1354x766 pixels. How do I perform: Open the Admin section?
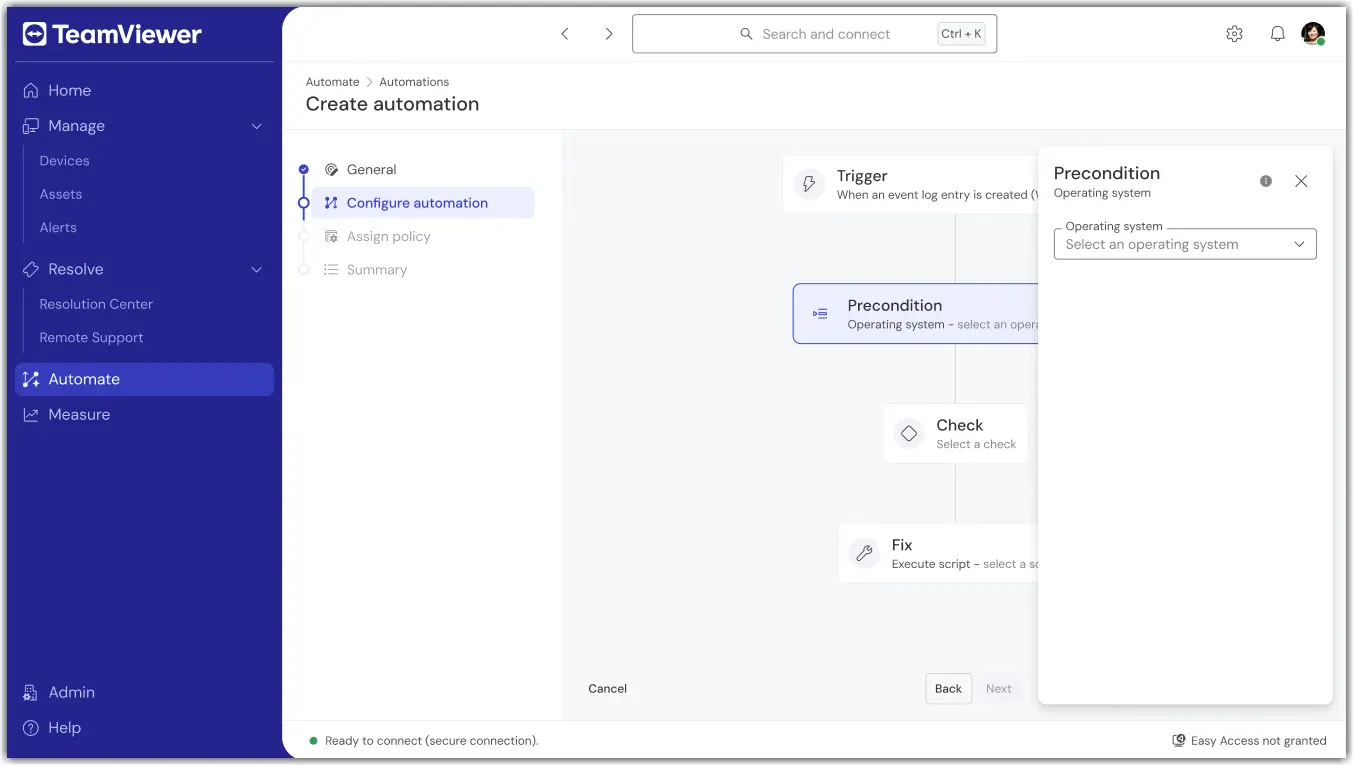(x=60, y=692)
